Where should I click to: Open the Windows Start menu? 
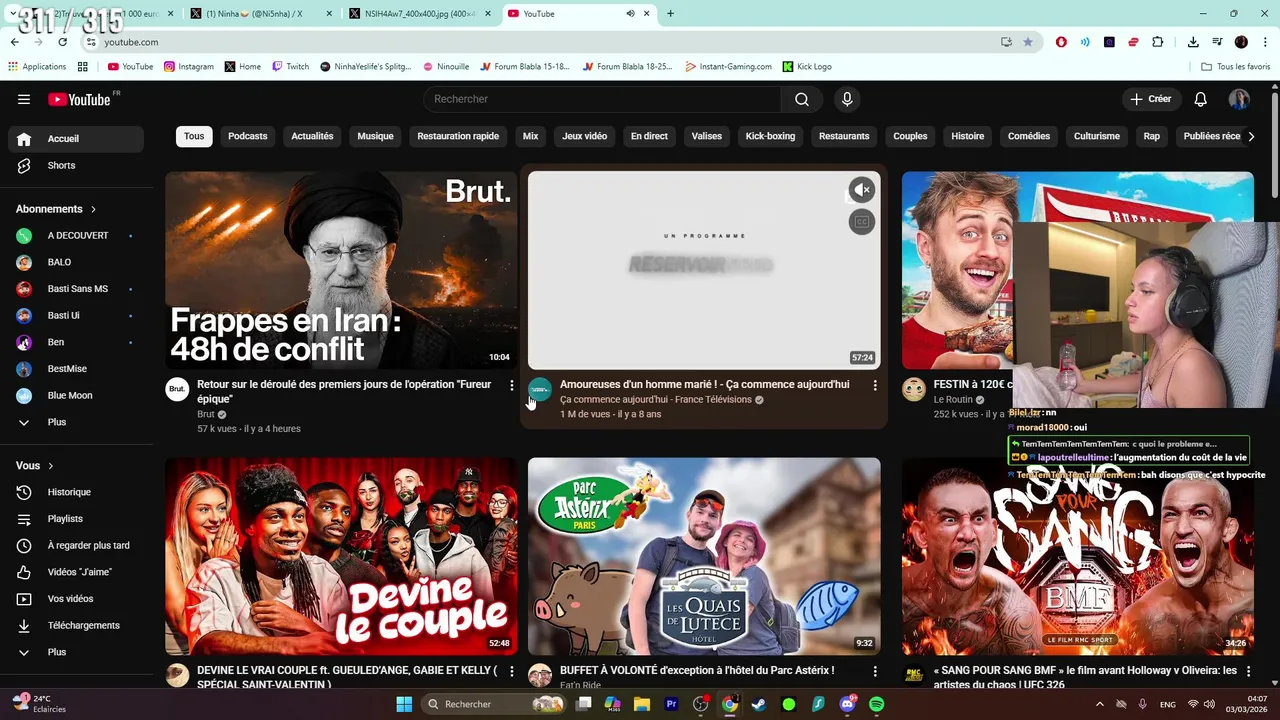[404, 704]
